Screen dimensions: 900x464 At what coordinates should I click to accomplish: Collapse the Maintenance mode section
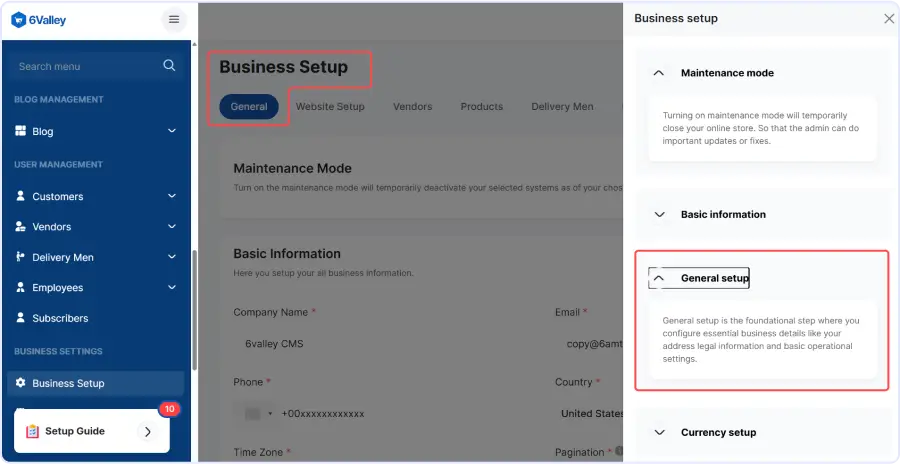coord(659,73)
